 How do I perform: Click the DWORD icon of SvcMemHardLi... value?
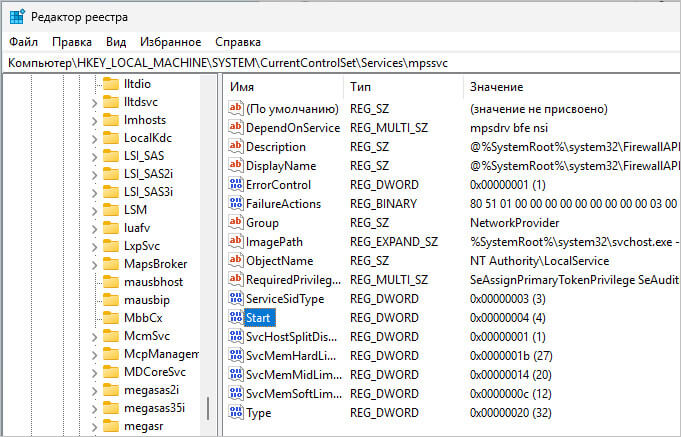pos(235,356)
